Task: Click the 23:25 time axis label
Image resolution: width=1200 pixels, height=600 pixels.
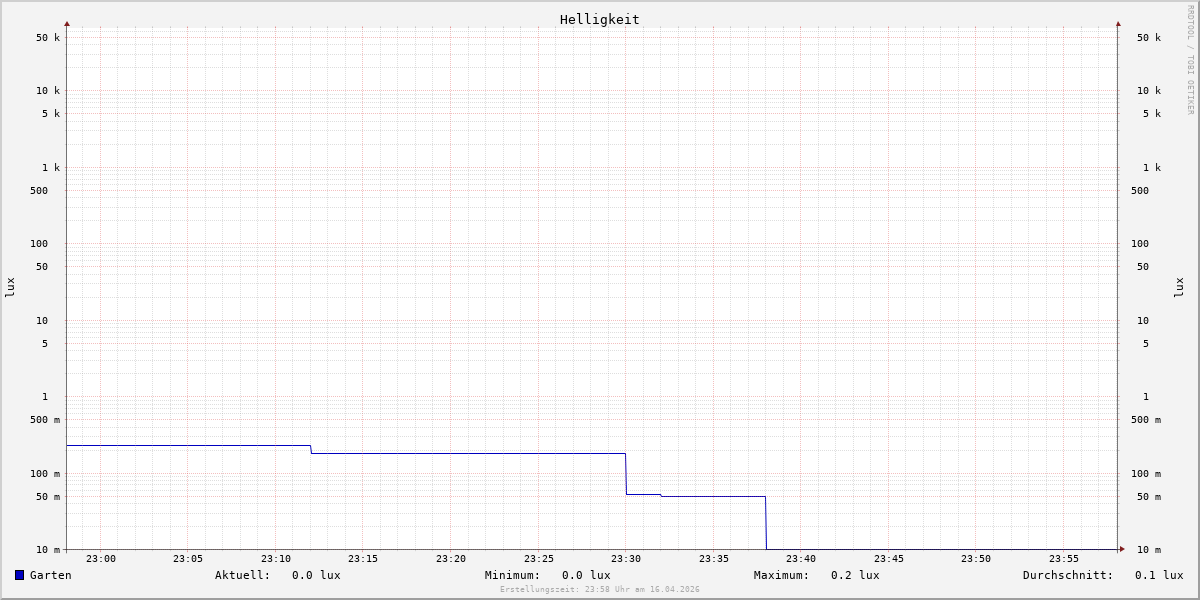Action: 539,559
